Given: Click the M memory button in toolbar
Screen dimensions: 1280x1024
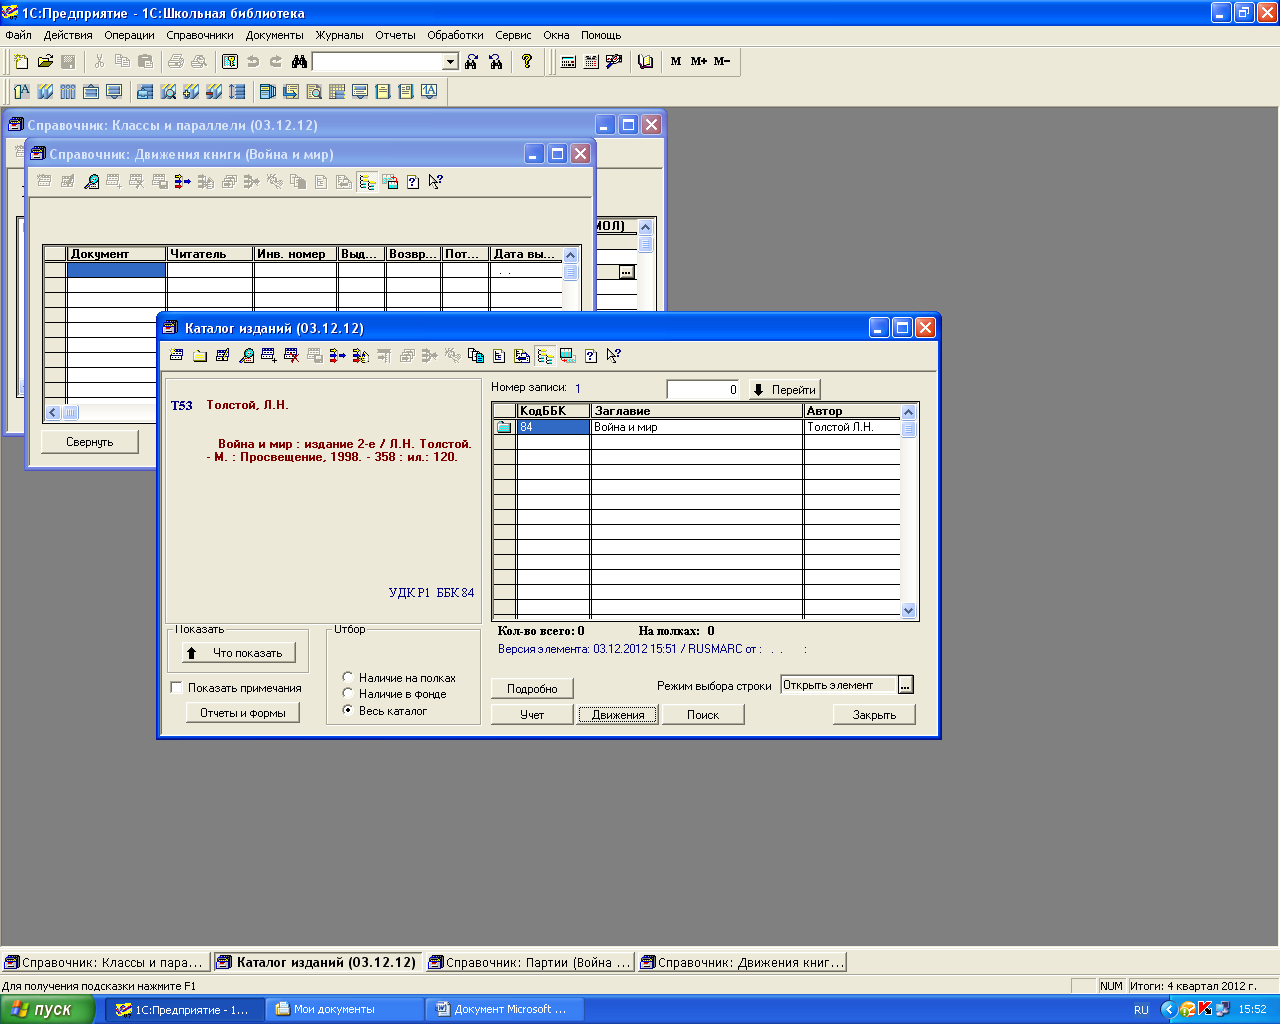Looking at the screenshot, I should tap(676, 62).
